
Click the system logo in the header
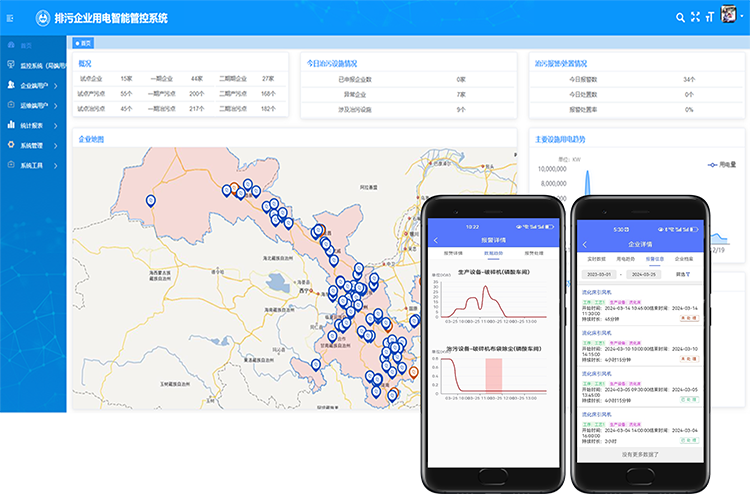coord(42,17)
